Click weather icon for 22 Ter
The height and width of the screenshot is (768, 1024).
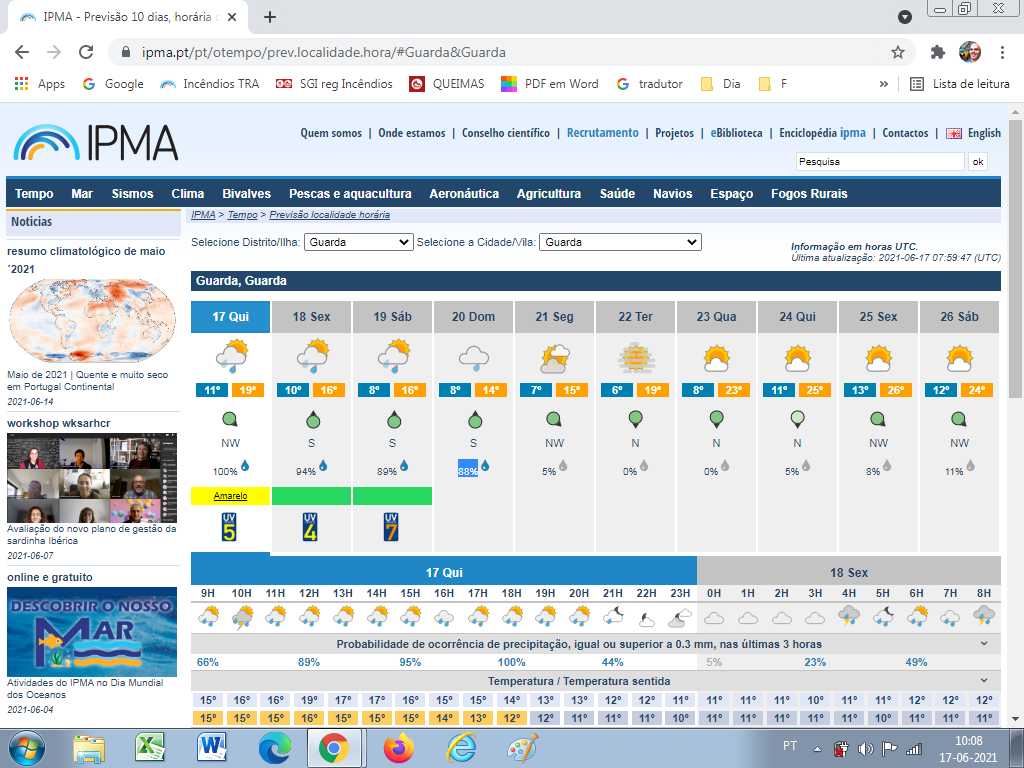(x=636, y=357)
